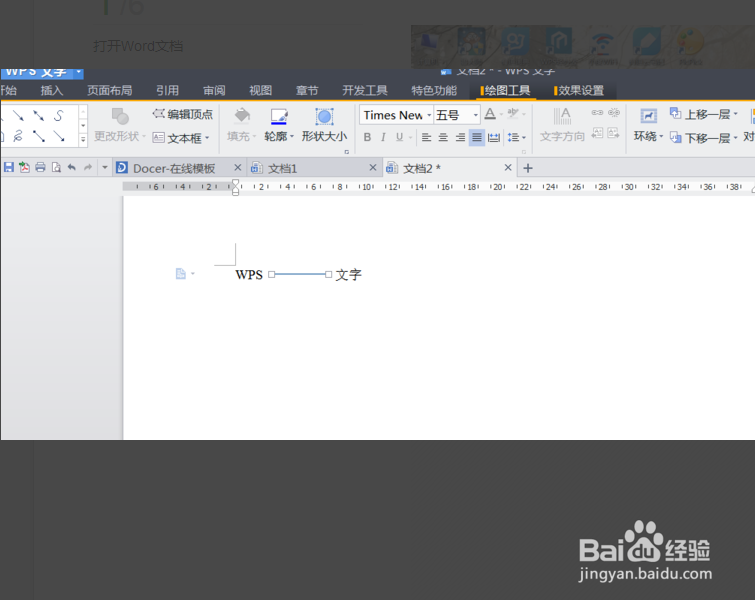Click the paragraph layout icon beside document text

pyautogui.click(x=181, y=274)
